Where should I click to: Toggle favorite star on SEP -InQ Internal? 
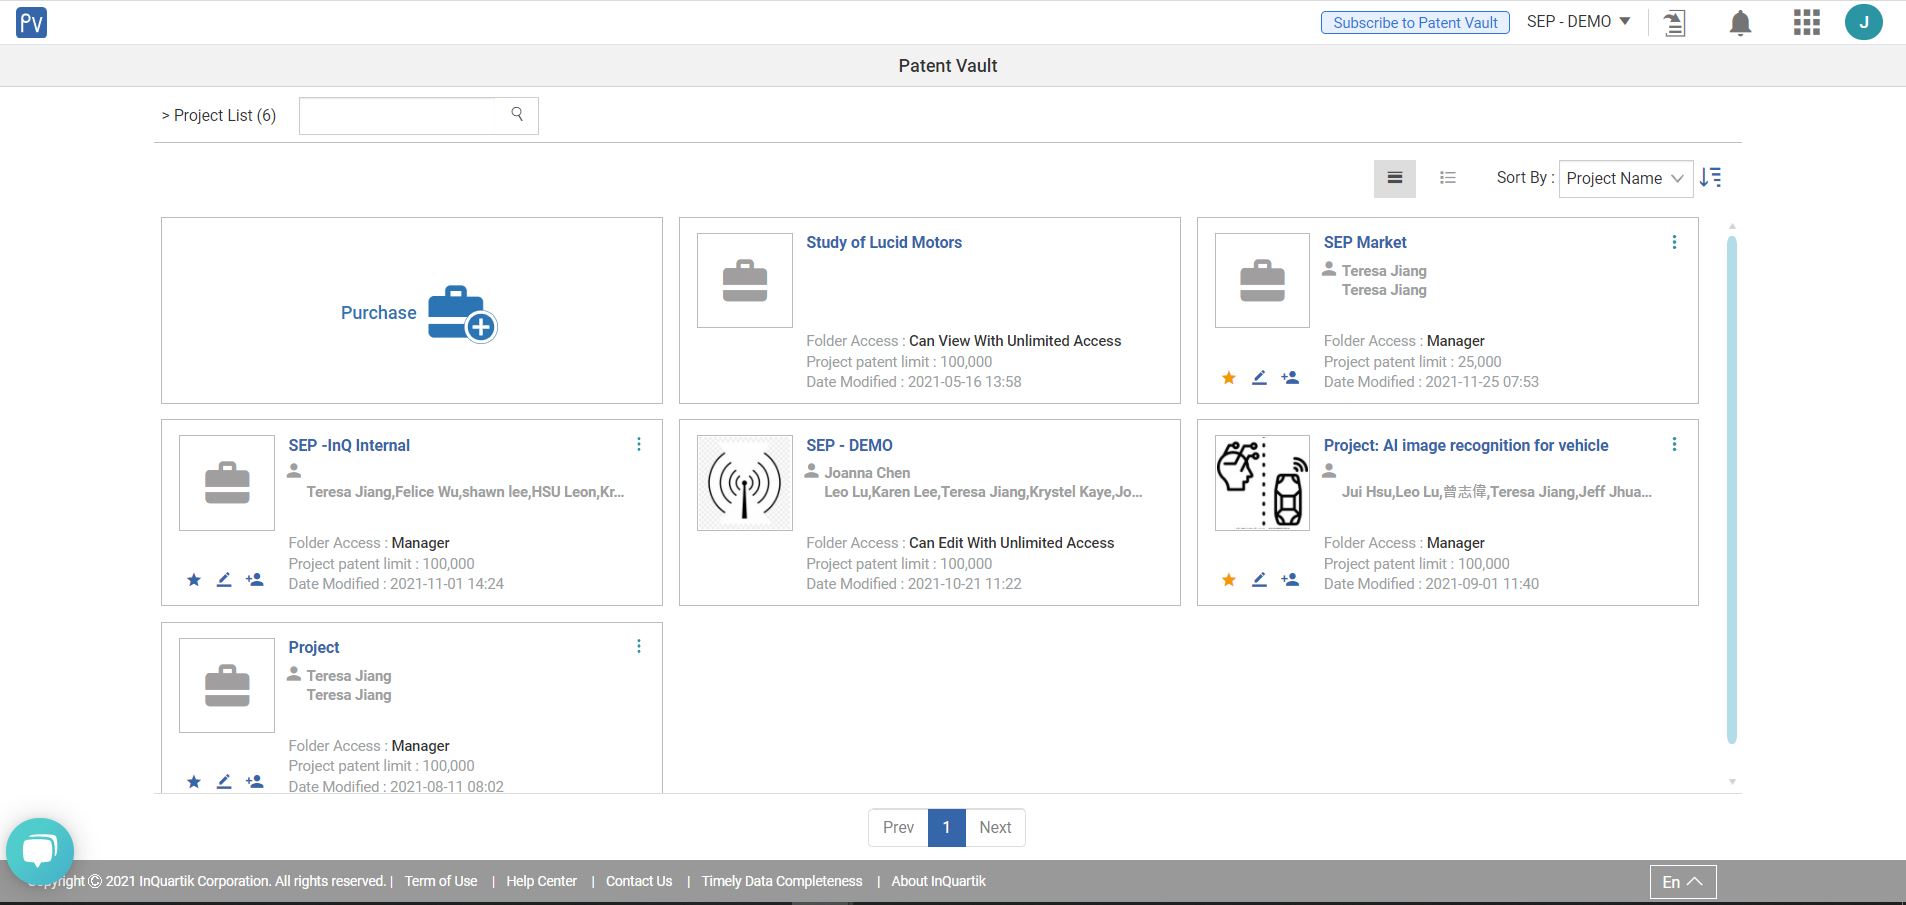(194, 580)
